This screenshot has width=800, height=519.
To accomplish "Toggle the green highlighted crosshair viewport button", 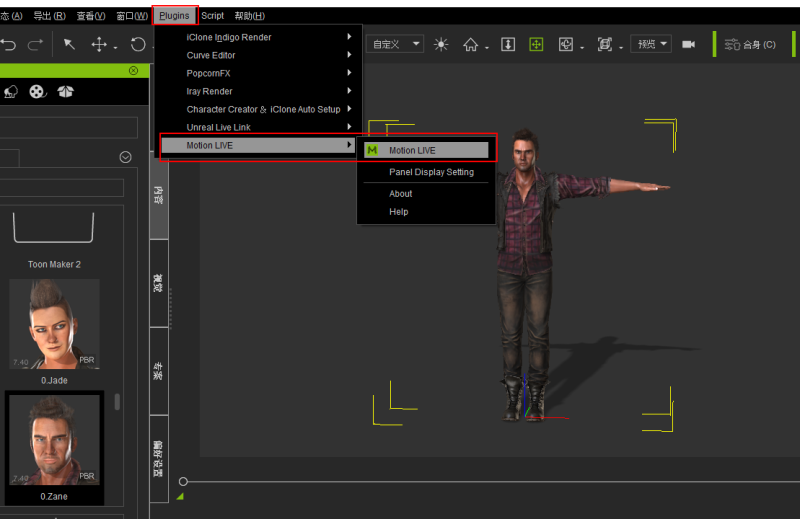I will pyautogui.click(x=536, y=45).
